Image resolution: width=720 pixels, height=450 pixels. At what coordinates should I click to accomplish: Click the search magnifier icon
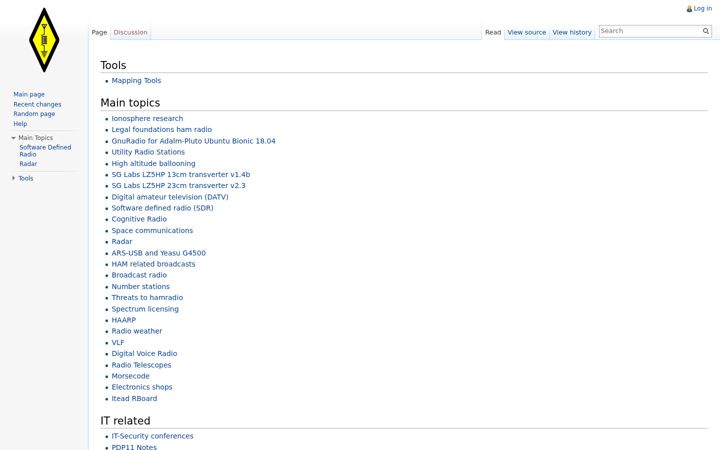click(x=706, y=31)
